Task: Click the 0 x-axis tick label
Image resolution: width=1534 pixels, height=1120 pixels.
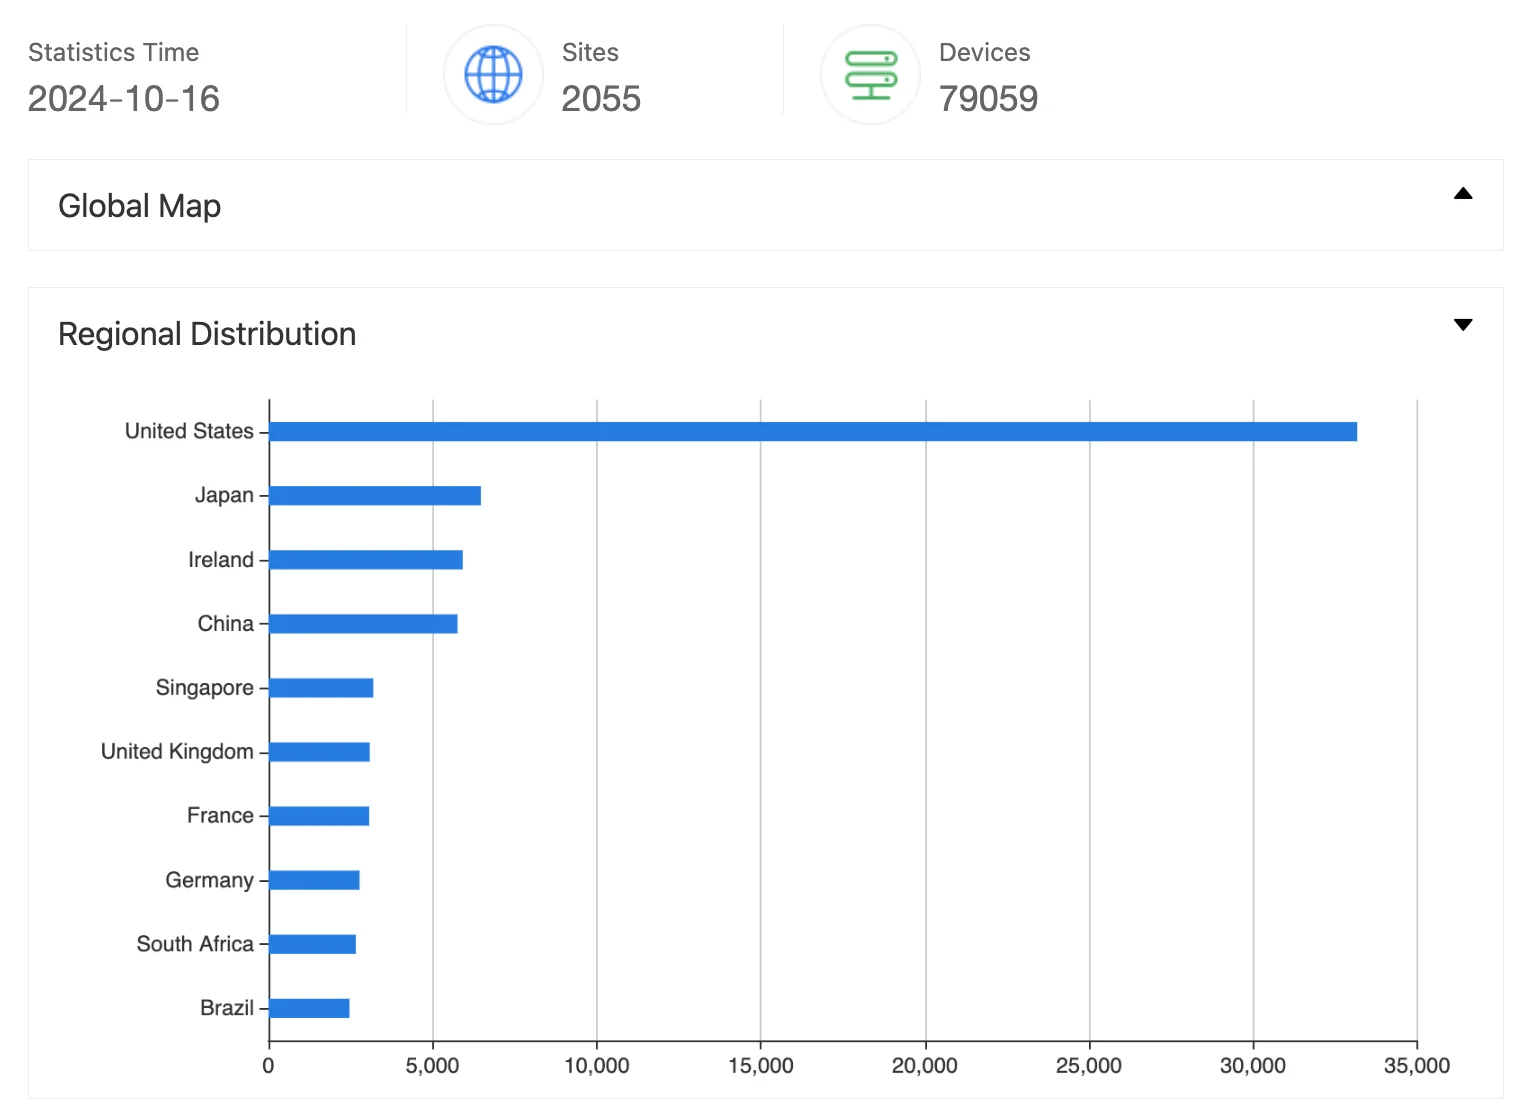Action: (x=268, y=1066)
